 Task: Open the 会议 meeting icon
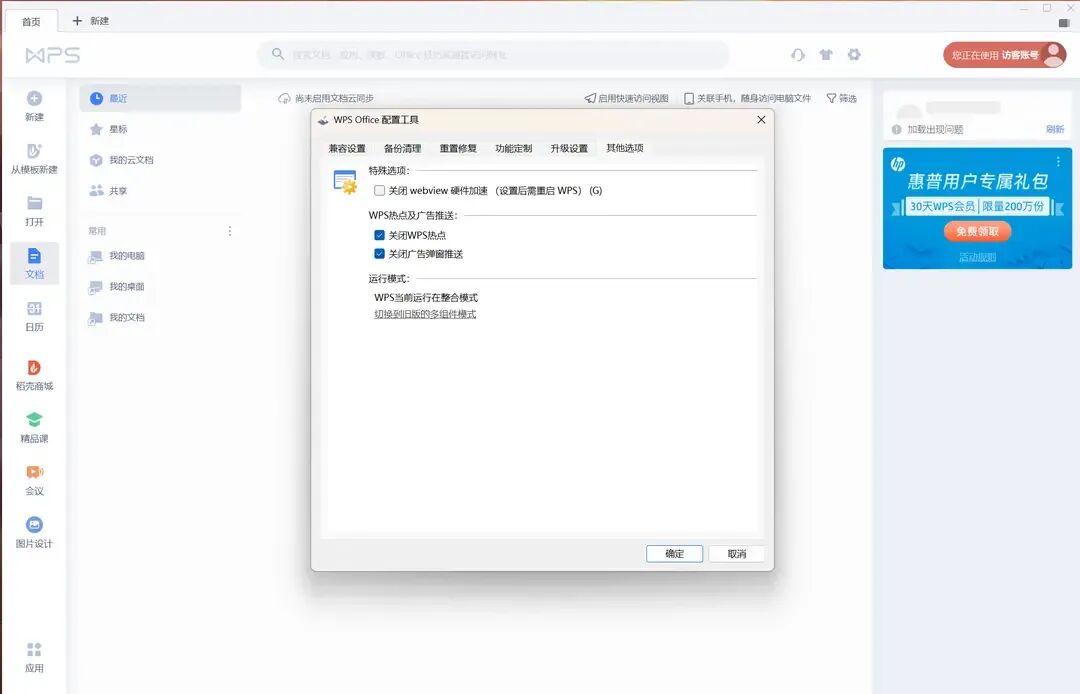(34, 472)
